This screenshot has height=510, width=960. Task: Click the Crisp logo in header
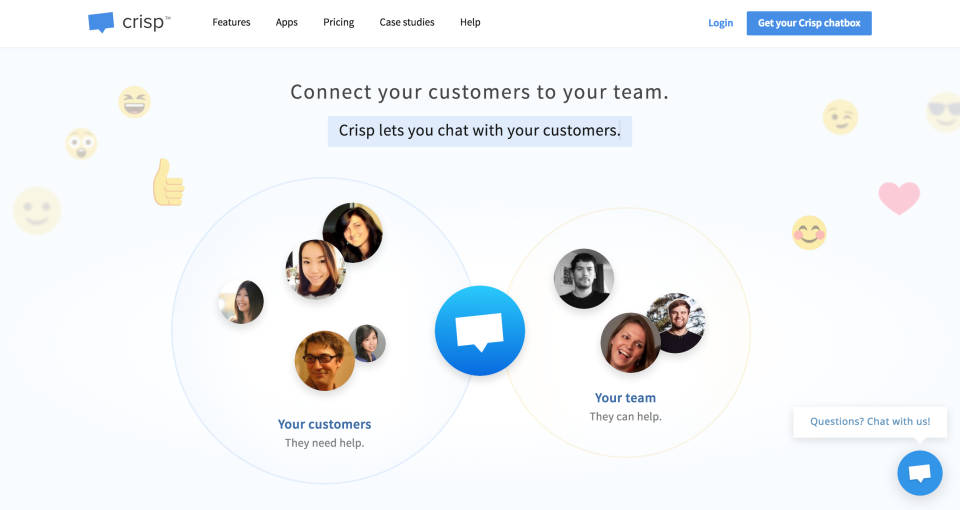coord(129,23)
